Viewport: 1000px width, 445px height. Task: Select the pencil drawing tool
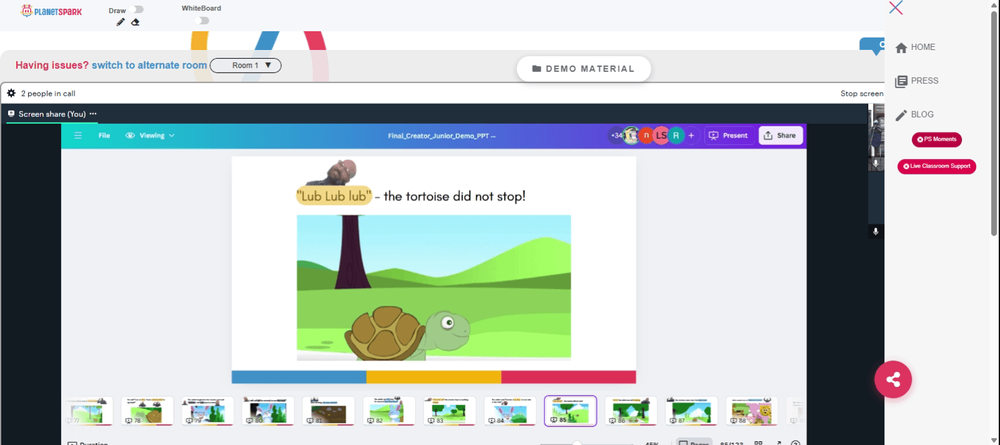click(121, 22)
